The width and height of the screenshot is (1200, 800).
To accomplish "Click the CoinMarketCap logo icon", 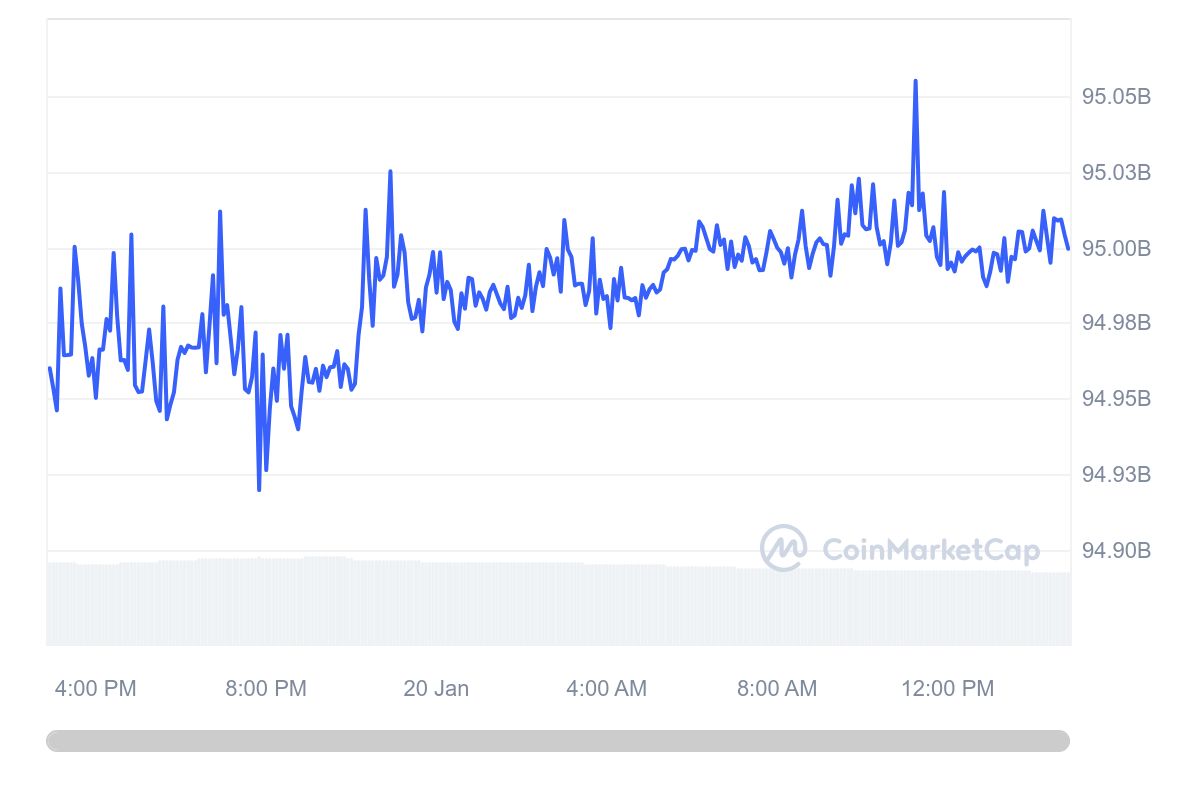I will [783, 548].
